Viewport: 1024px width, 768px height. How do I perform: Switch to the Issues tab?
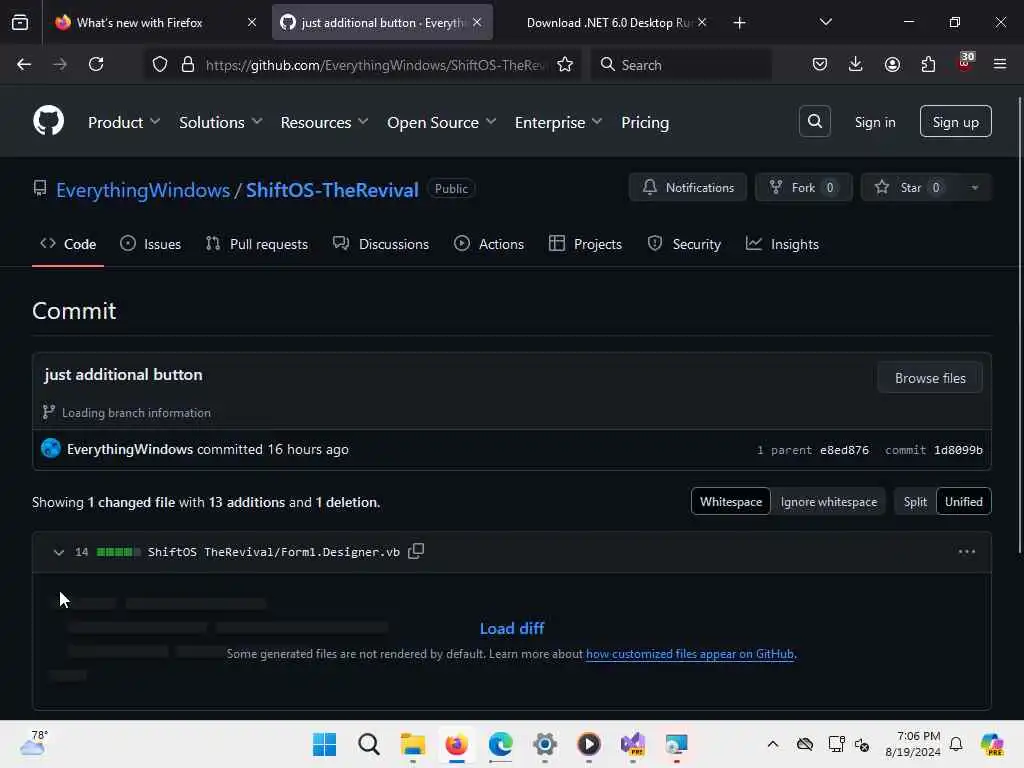pos(151,244)
